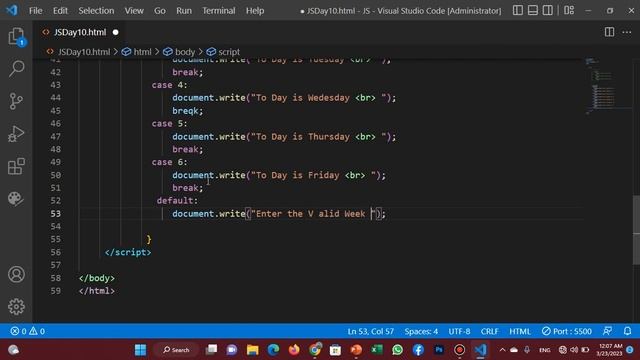Click the errors and warnings status indicator
640x360 pixels.
click(27, 331)
